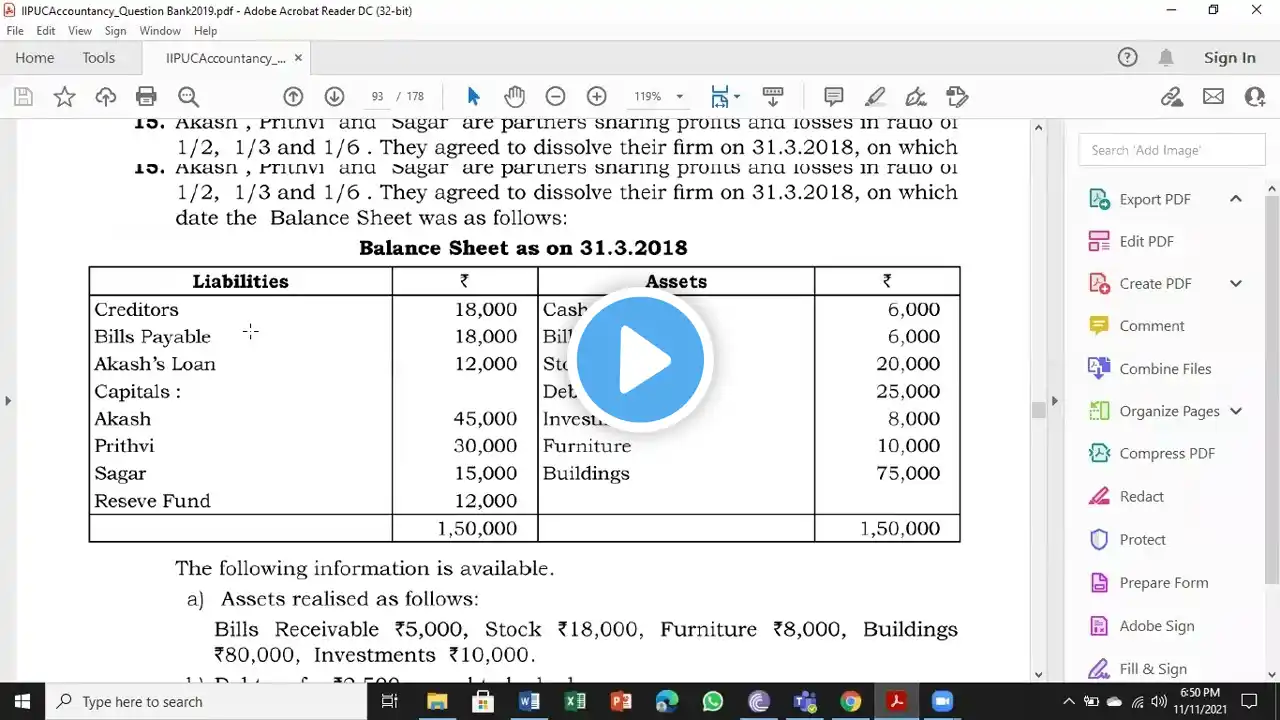Open the fit page options dropdown
The height and width of the screenshot is (720, 1280).
coord(737,97)
